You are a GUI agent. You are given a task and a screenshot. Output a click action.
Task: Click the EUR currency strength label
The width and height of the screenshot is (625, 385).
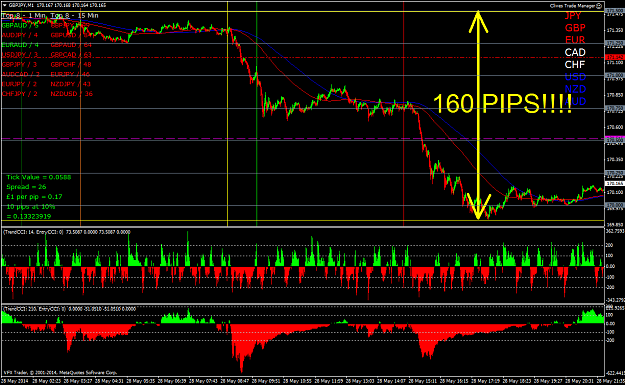[575, 40]
